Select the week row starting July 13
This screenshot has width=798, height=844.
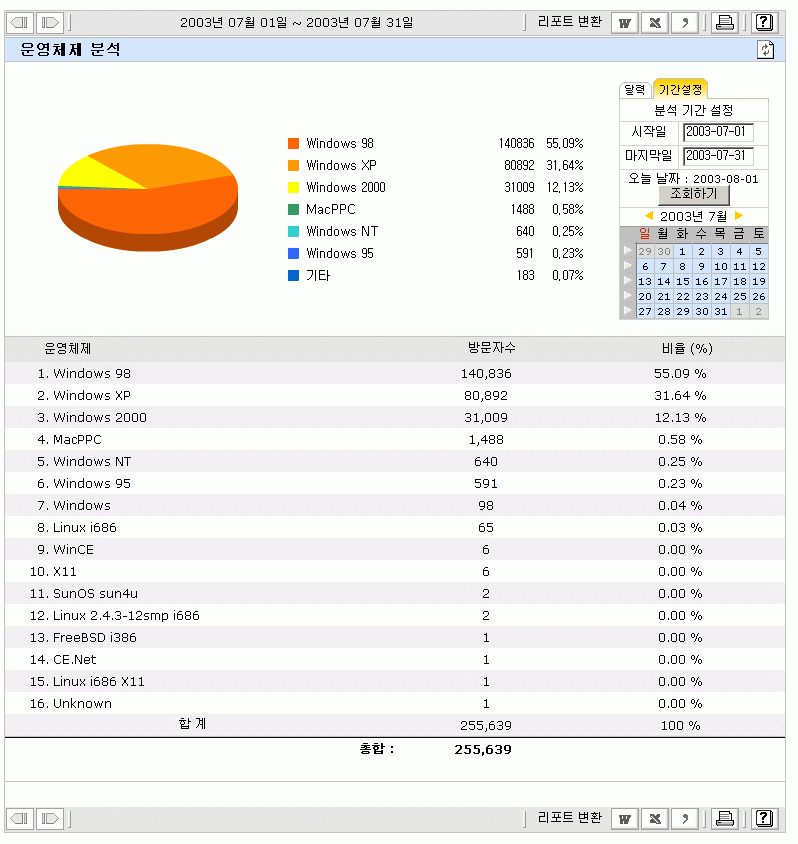pyautogui.click(x=627, y=281)
